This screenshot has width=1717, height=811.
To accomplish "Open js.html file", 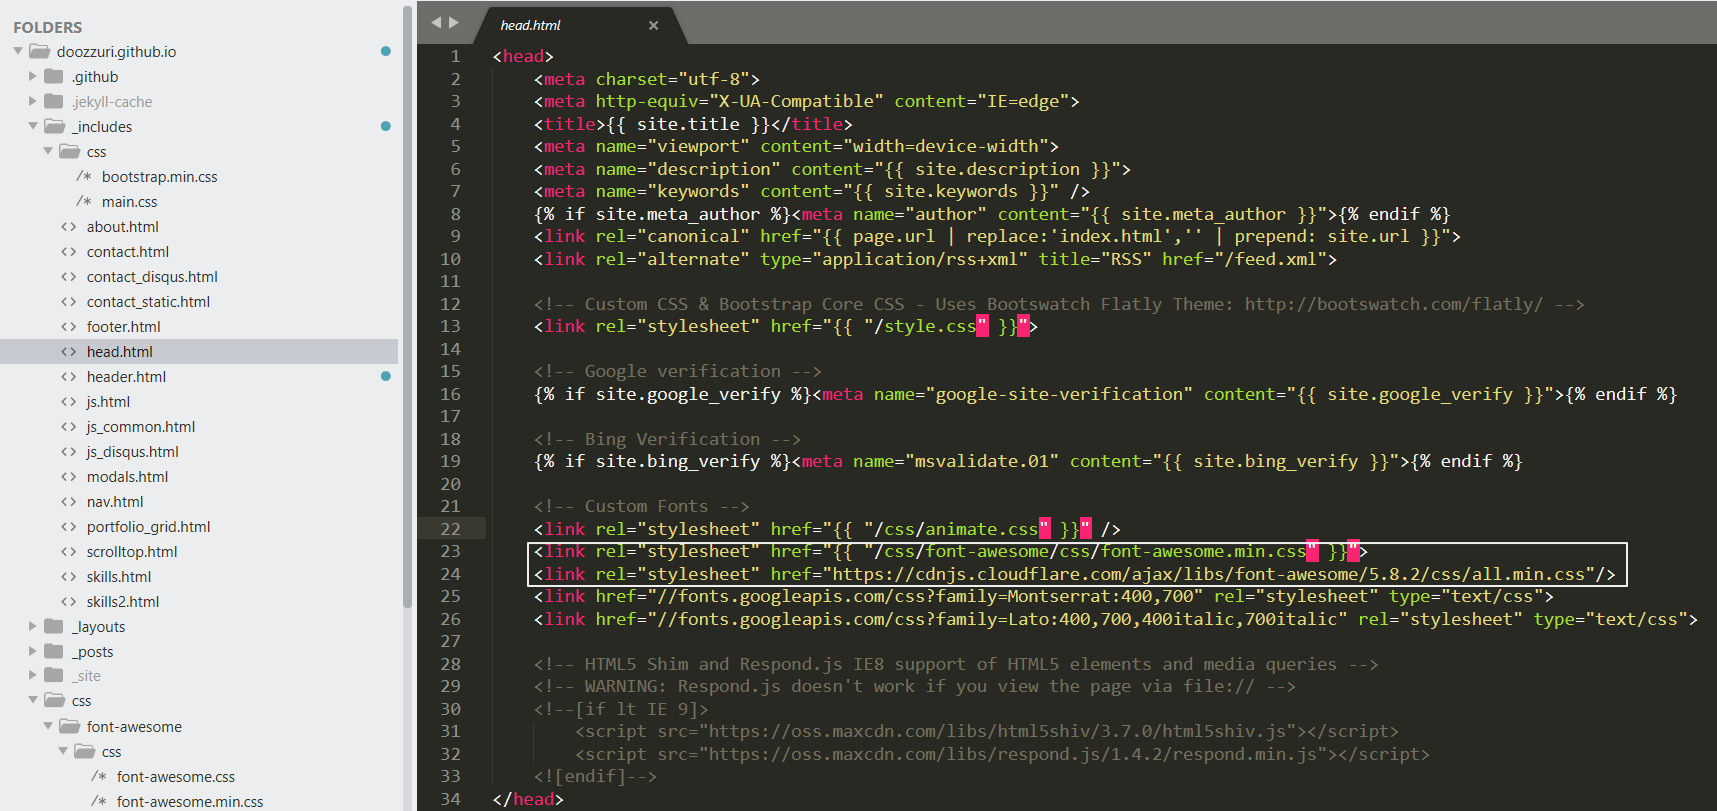I will click(108, 402).
